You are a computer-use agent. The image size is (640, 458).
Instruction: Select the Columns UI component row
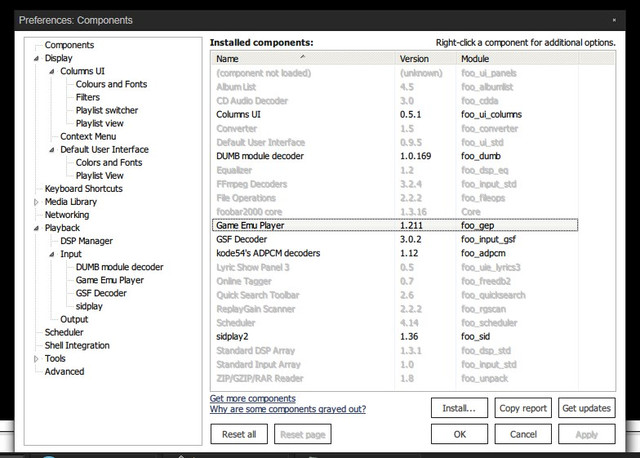click(x=395, y=114)
